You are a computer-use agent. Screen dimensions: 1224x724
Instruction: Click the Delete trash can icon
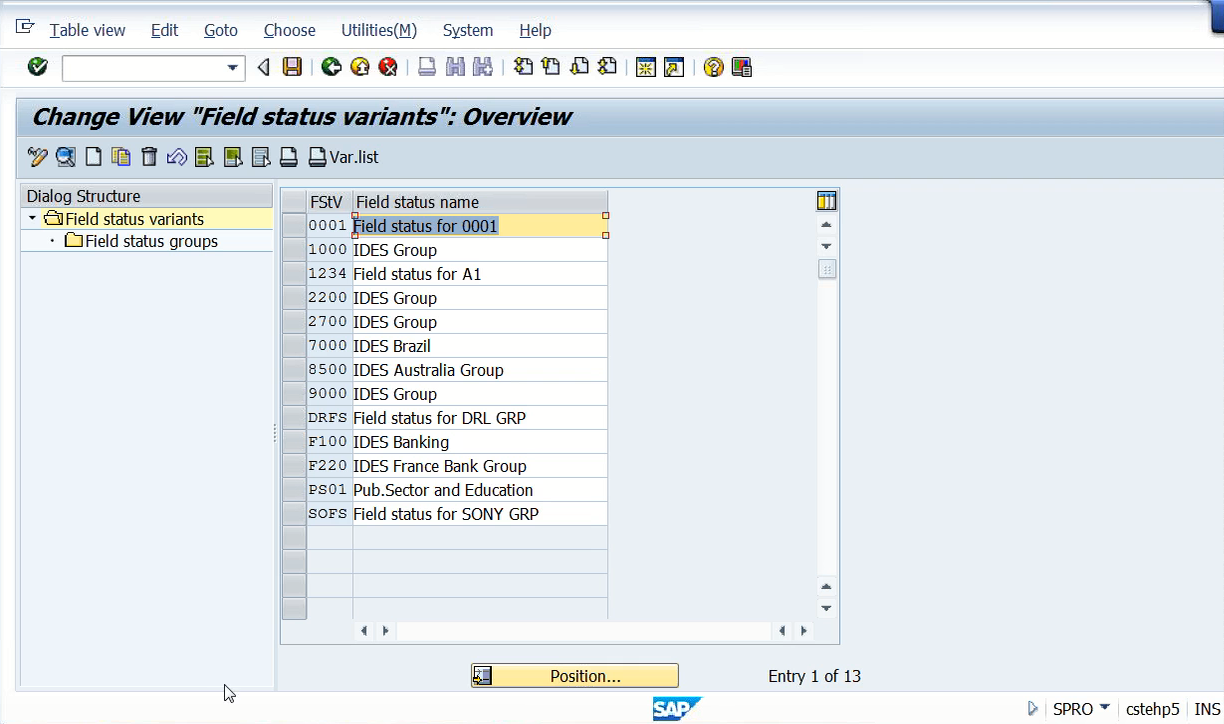click(x=149, y=157)
